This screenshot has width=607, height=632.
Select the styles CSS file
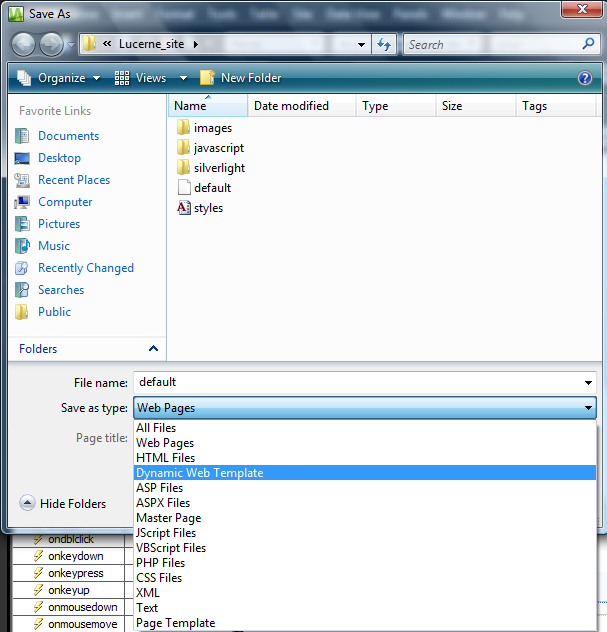(x=208, y=208)
